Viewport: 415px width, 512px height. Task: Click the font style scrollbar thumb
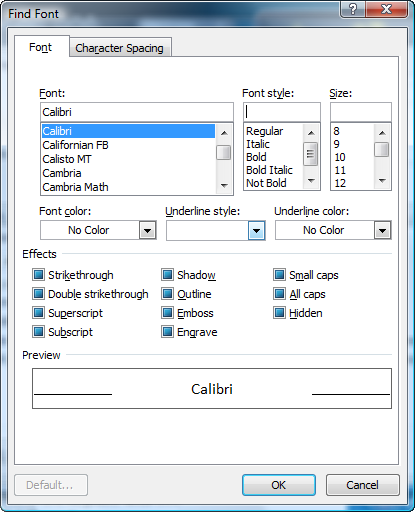311,154
